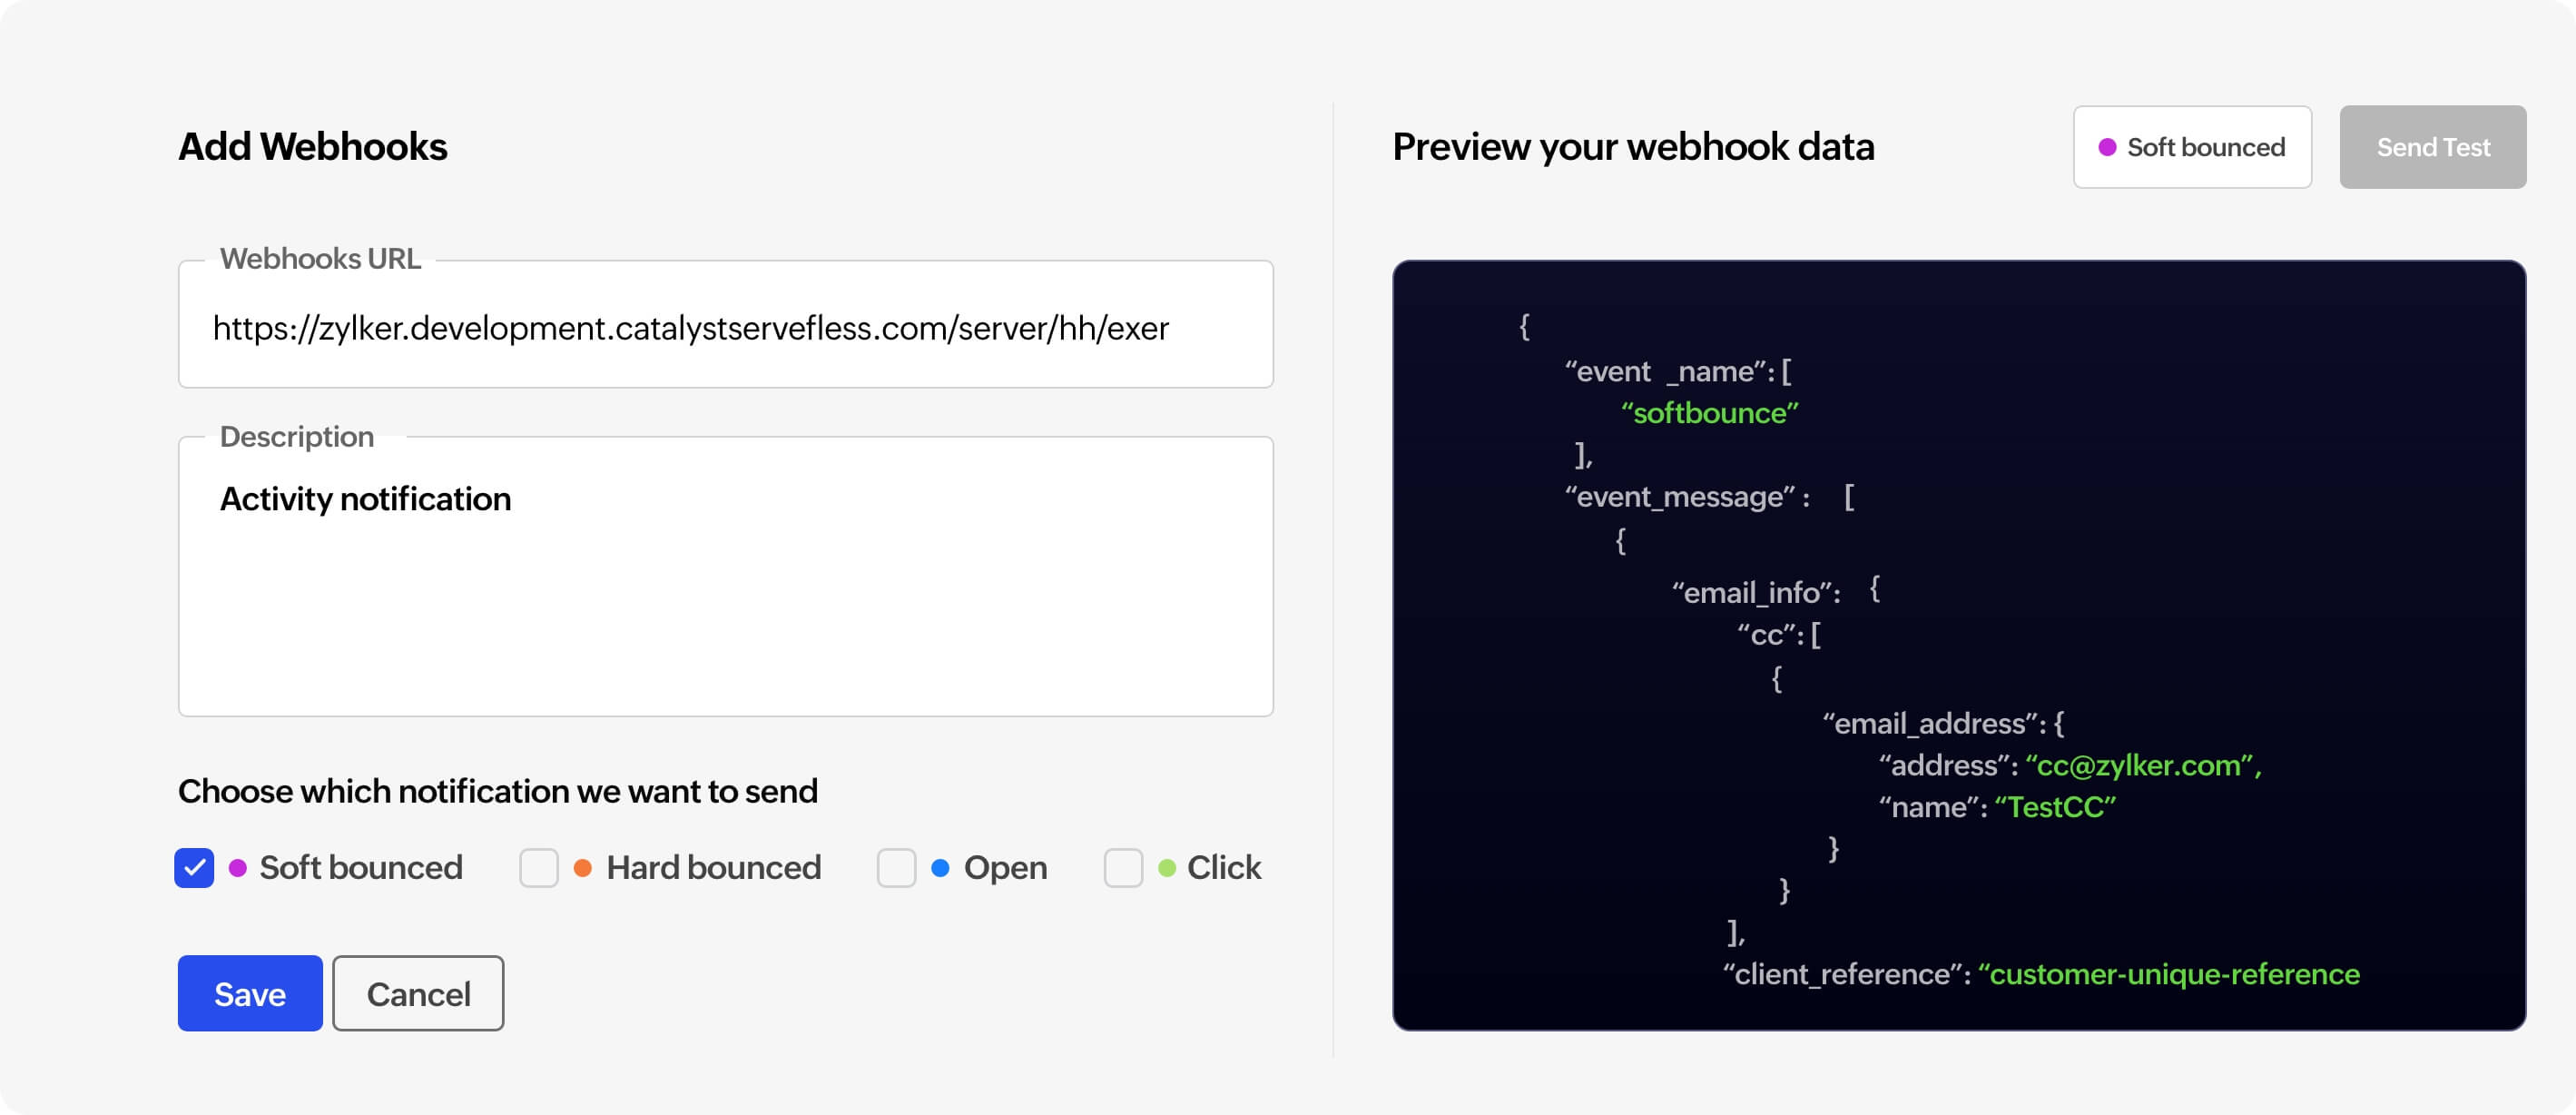The width and height of the screenshot is (2576, 1115).
Task: Click the Add Webhooks heading
Action: click(312, 147)
